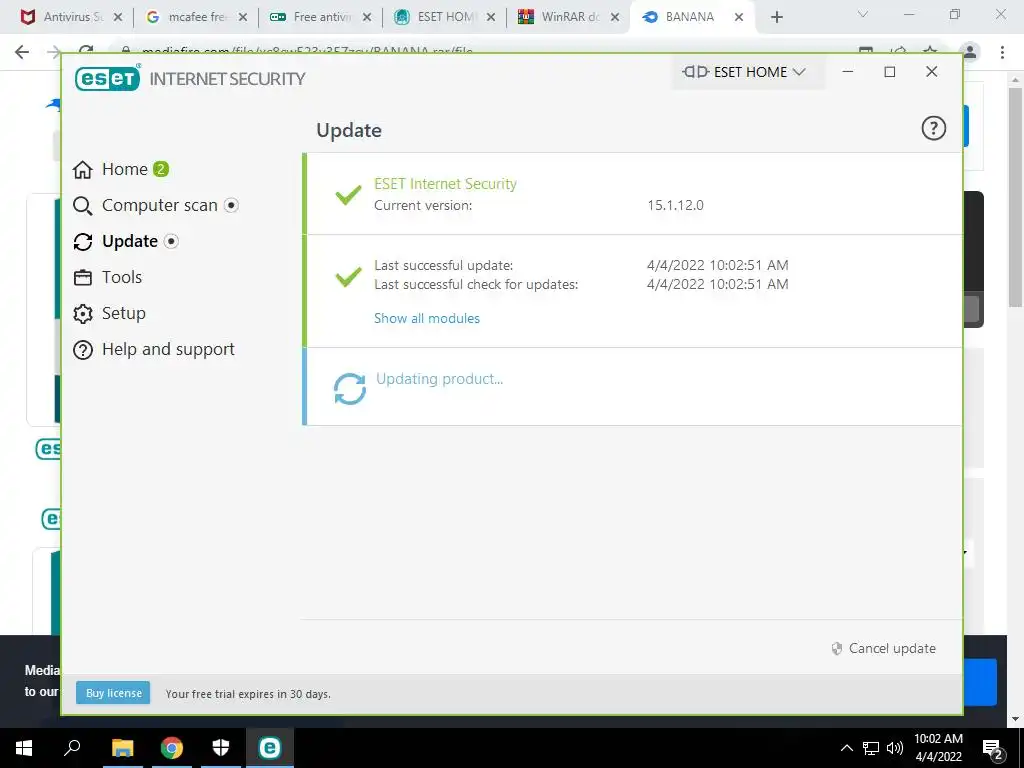The height and width of the screenshot is (768, 1024).
Task: Click the Buy license button
Action: tap(113, 693)
